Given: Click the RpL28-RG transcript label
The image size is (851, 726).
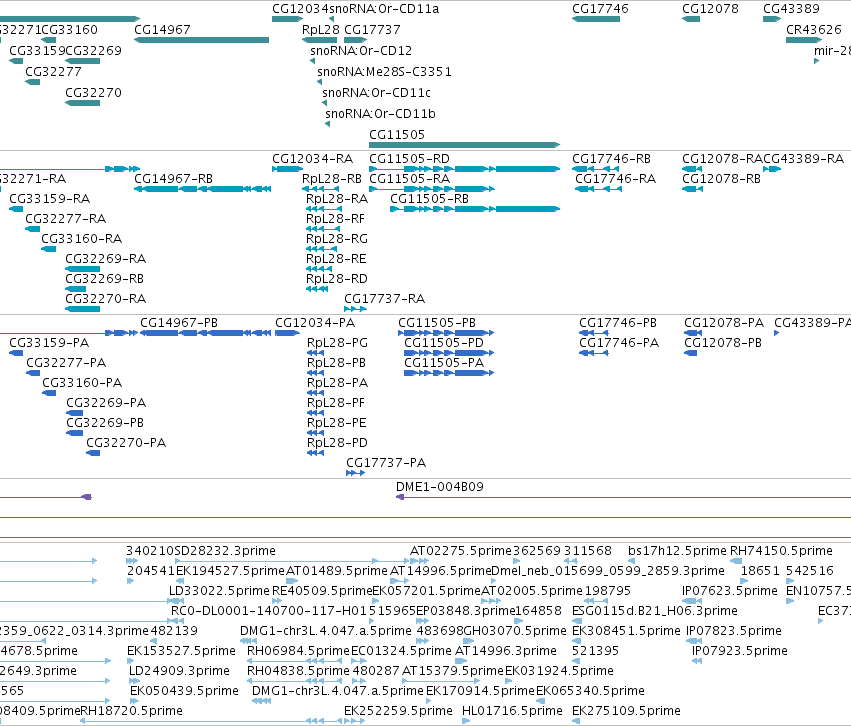Looking at the screenshot, I should pos(337,239).
